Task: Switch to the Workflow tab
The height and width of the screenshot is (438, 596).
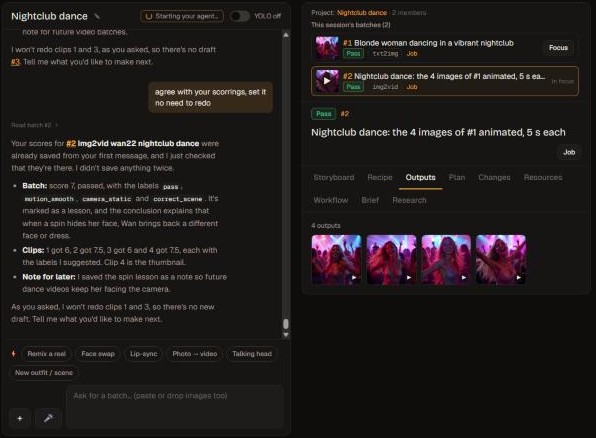Action: pyautogui.click(x=331, y=200)
